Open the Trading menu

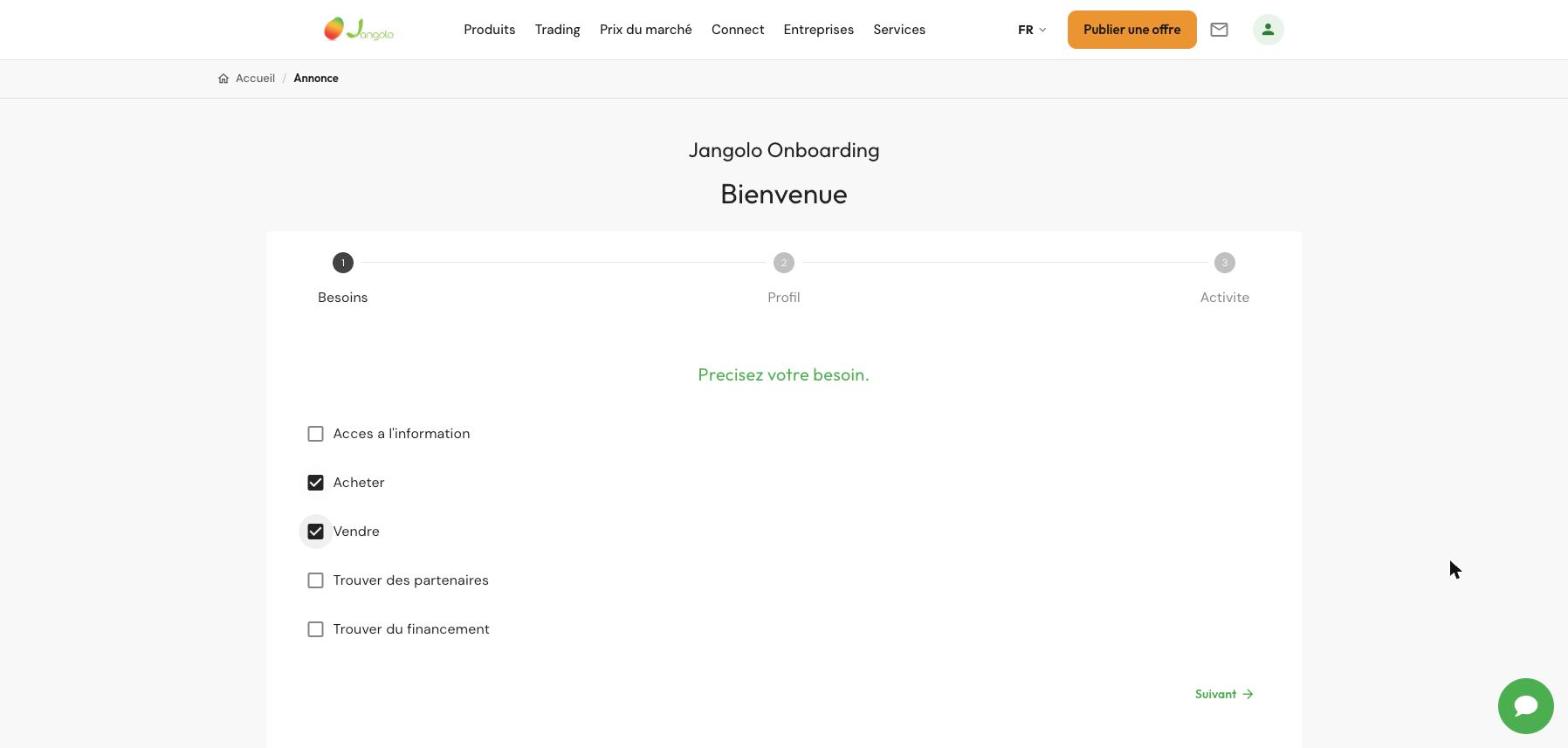[557, 30]
